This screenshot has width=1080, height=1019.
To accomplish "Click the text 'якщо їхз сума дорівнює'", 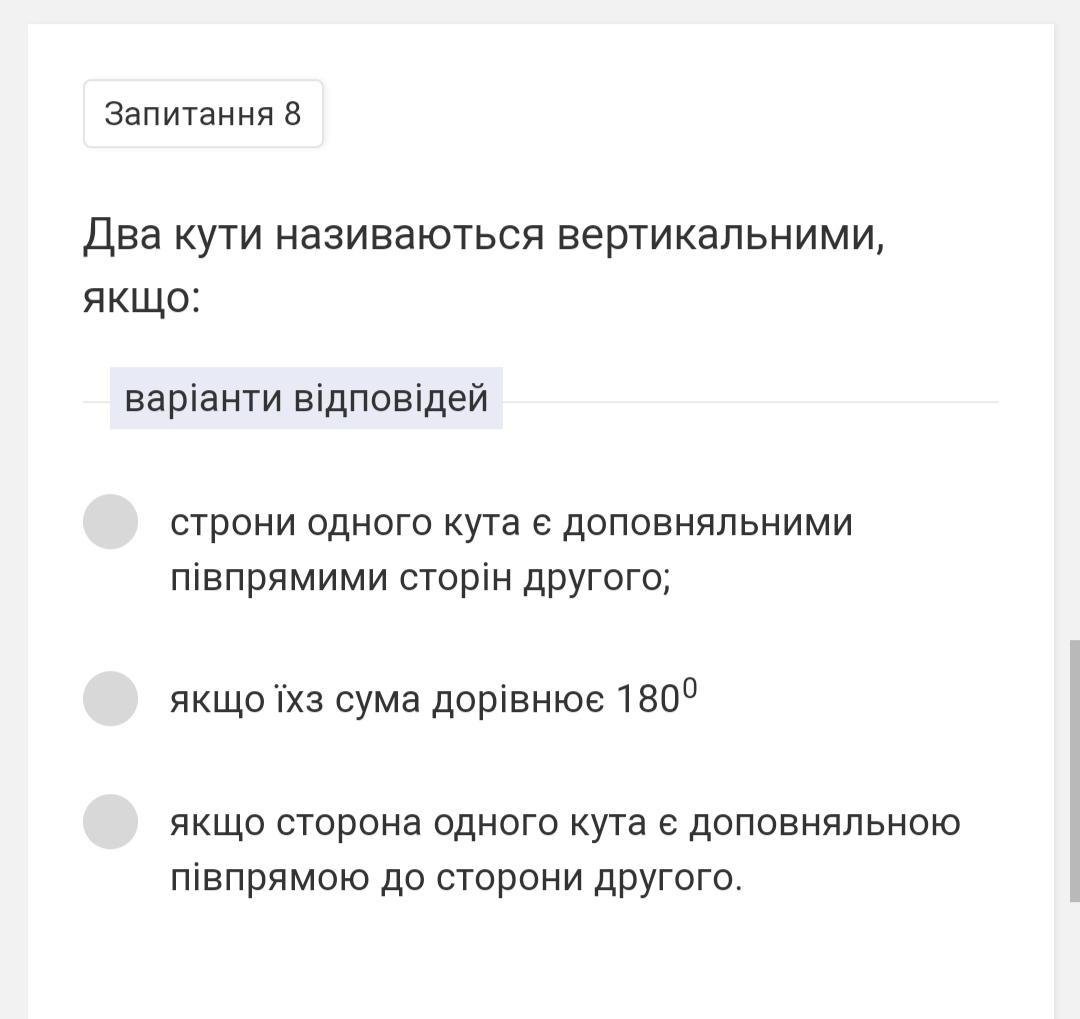I will click(386, 700).
